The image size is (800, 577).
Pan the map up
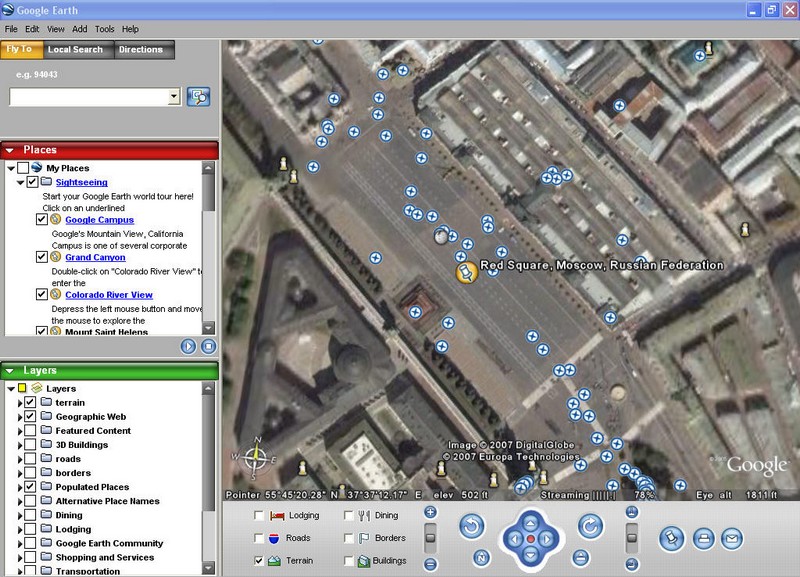pos(531,522)
